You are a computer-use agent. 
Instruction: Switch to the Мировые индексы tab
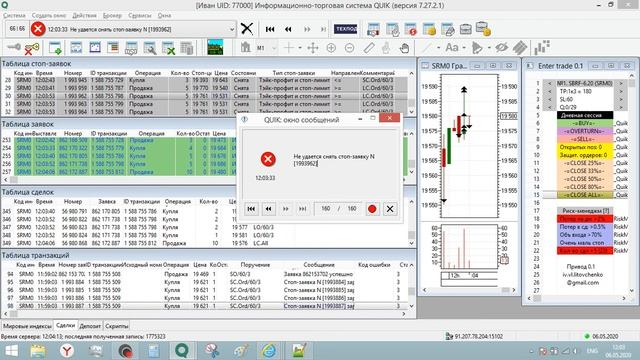point(27,326)
